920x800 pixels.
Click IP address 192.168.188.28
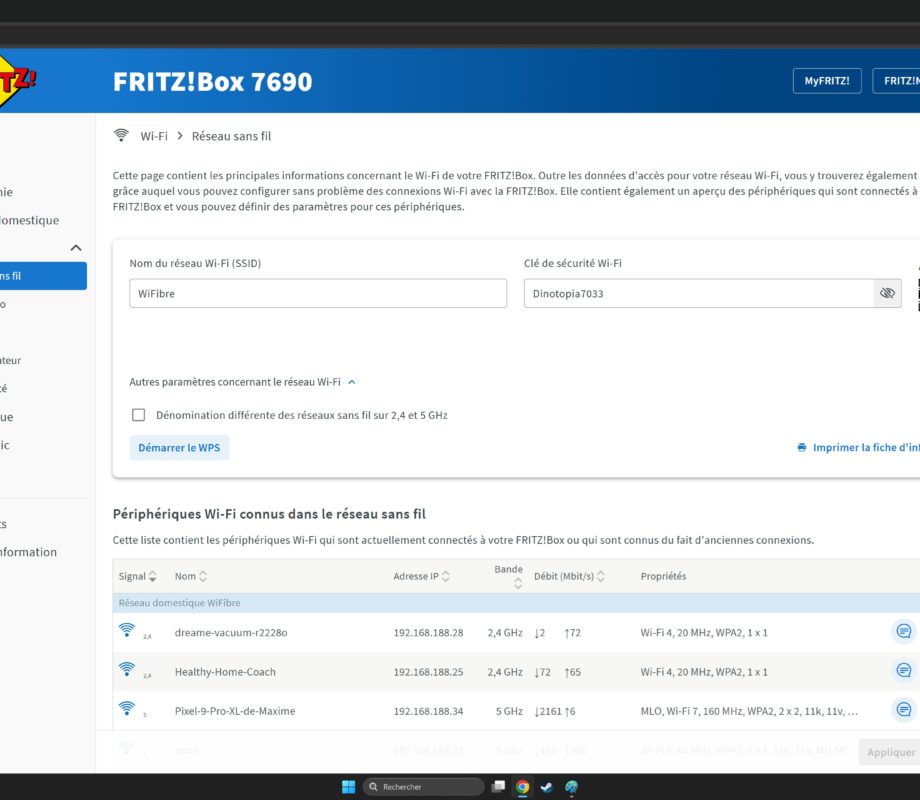tap(428, 633)
